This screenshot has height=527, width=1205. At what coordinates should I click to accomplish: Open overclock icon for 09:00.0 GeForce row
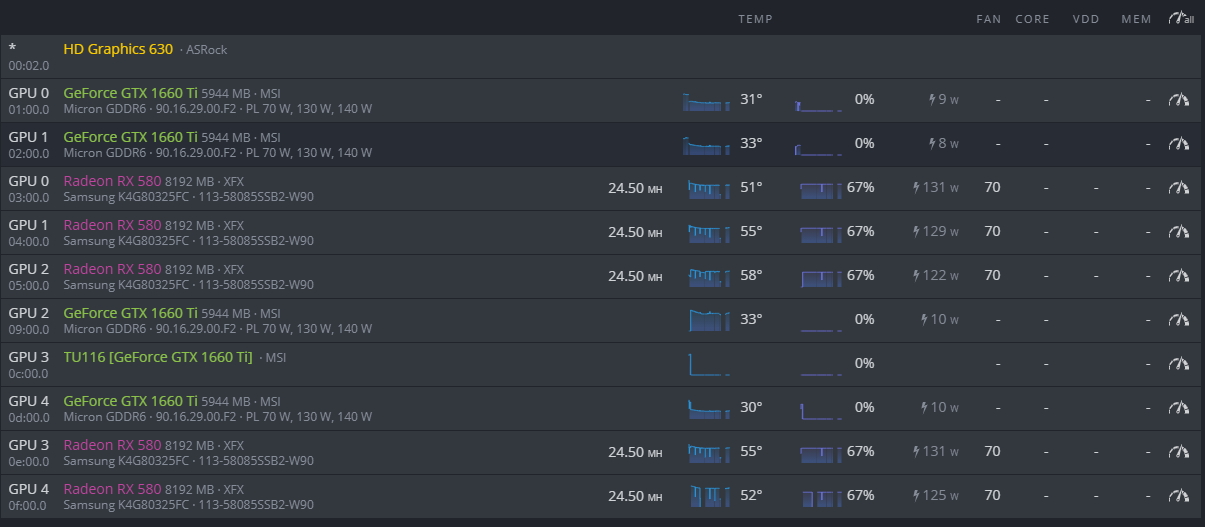(1180, 319)
